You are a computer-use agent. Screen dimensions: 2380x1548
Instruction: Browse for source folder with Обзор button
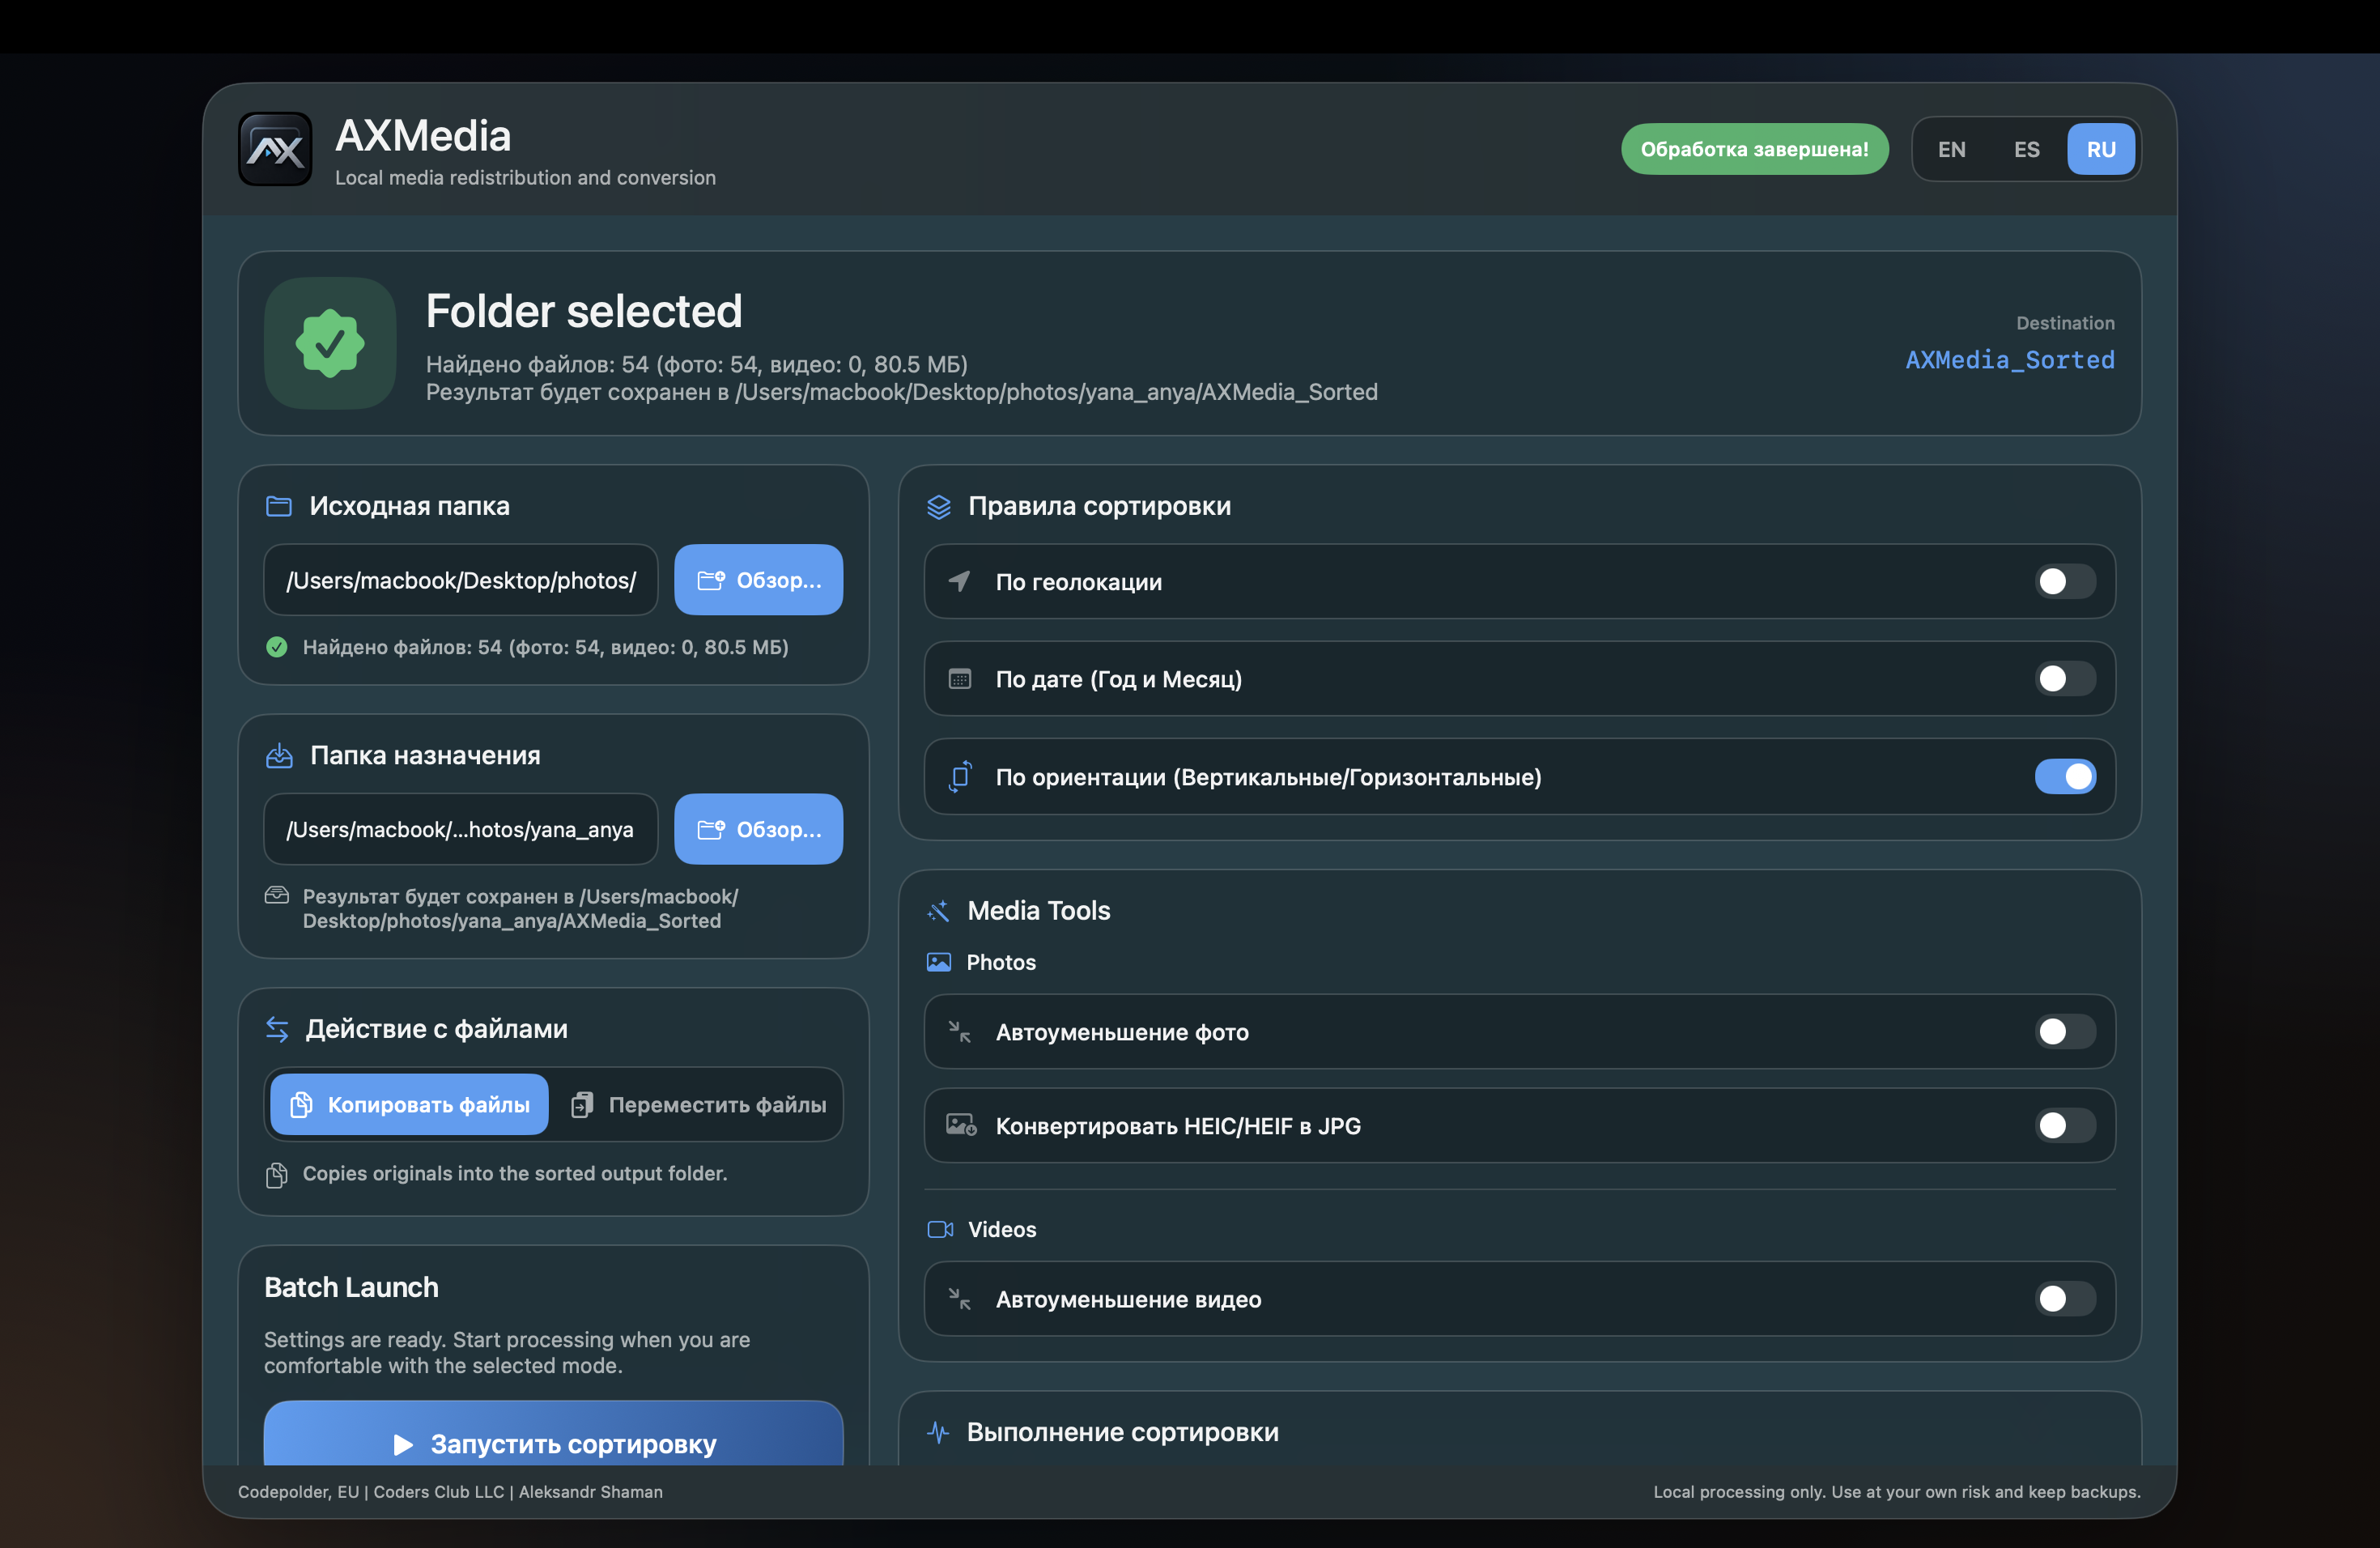pos(758,580)
